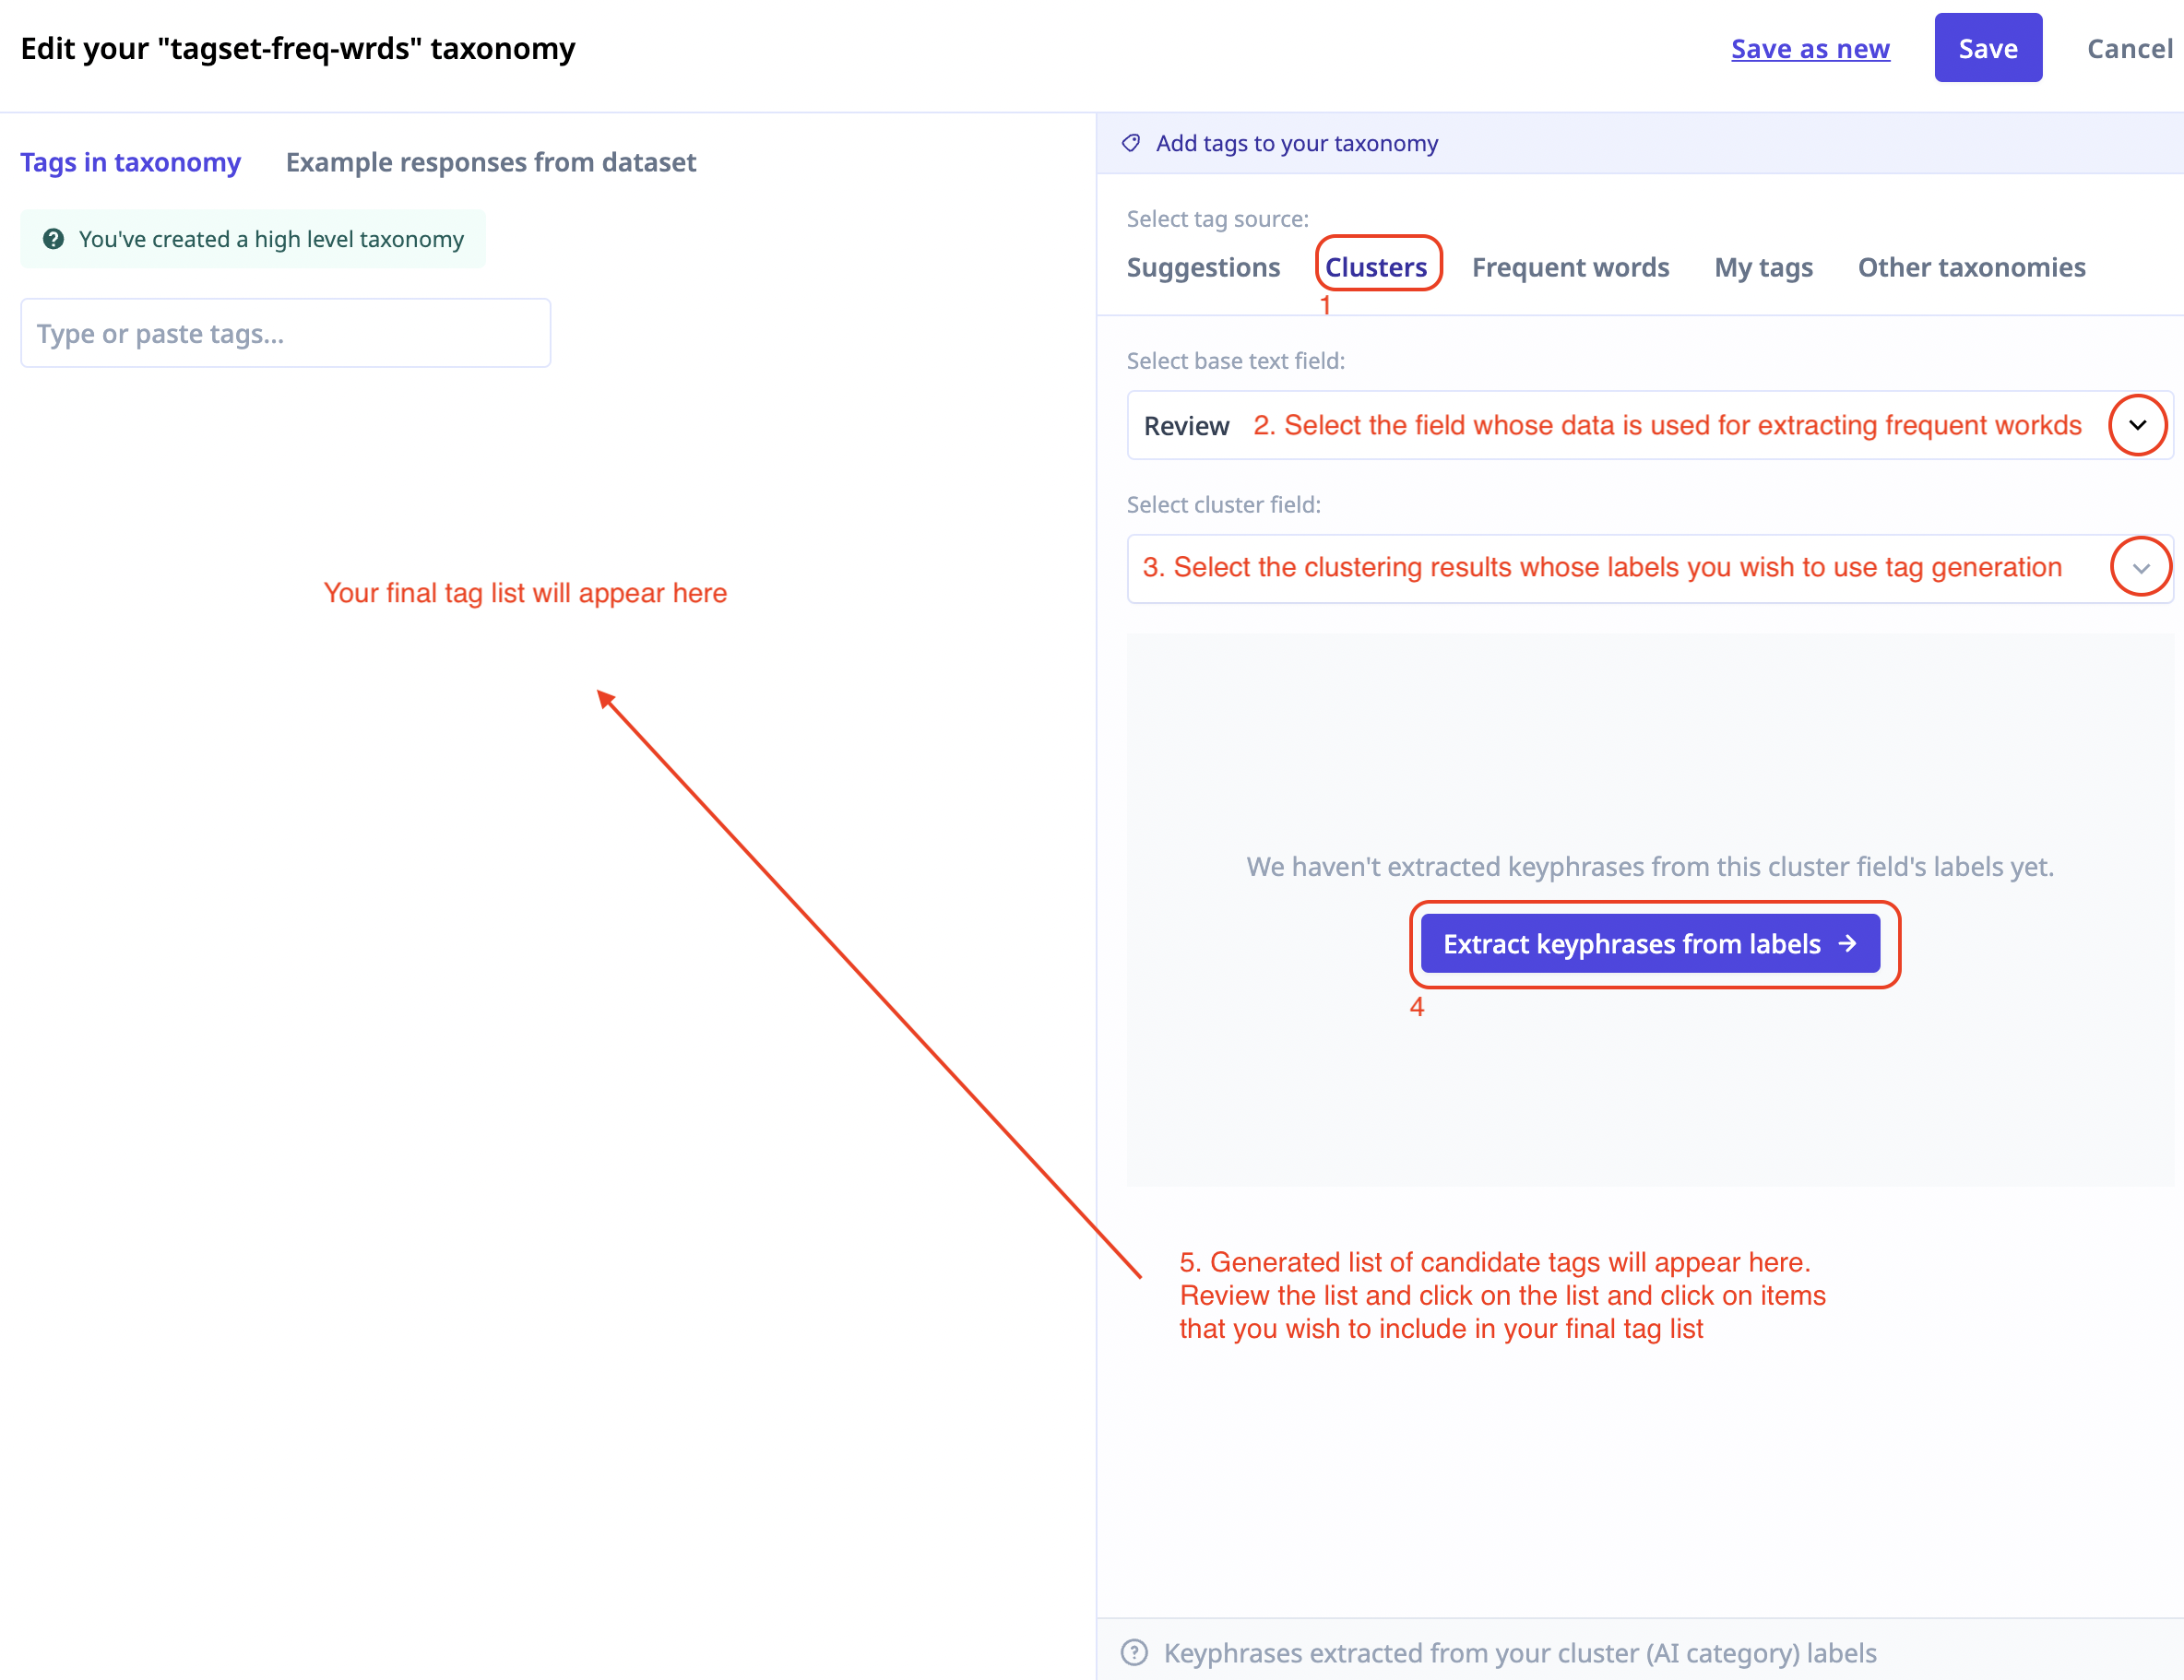2184x1680 pixels.
Task: Click the tag icon beside Add tags header
Action: tap(1131, 143)
